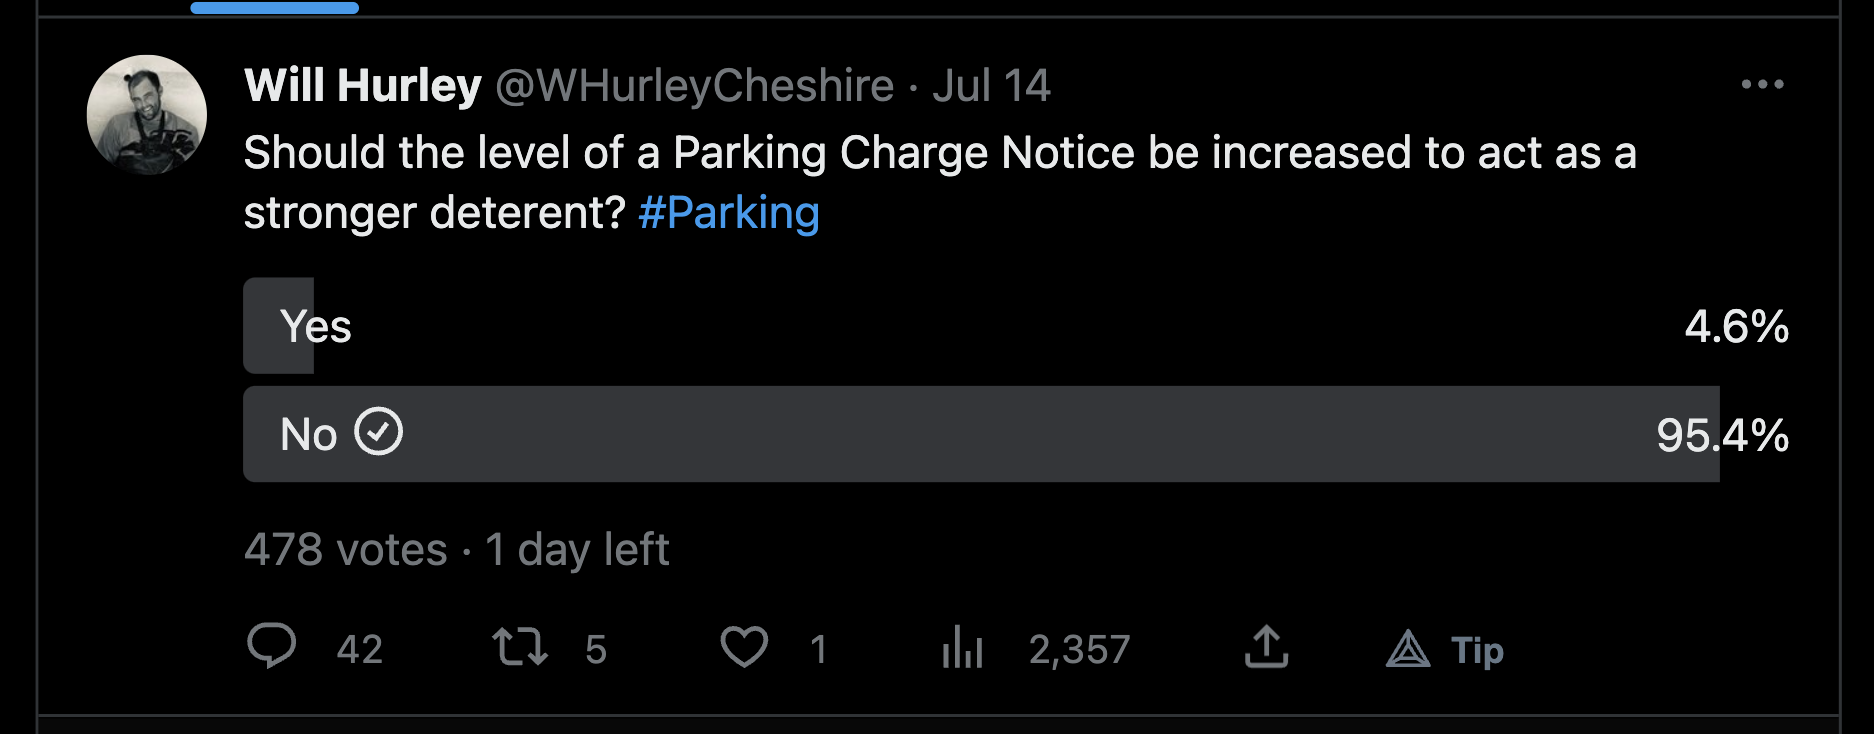
Task: Click the Tip triangle icon
Action: pos(1408,649)
